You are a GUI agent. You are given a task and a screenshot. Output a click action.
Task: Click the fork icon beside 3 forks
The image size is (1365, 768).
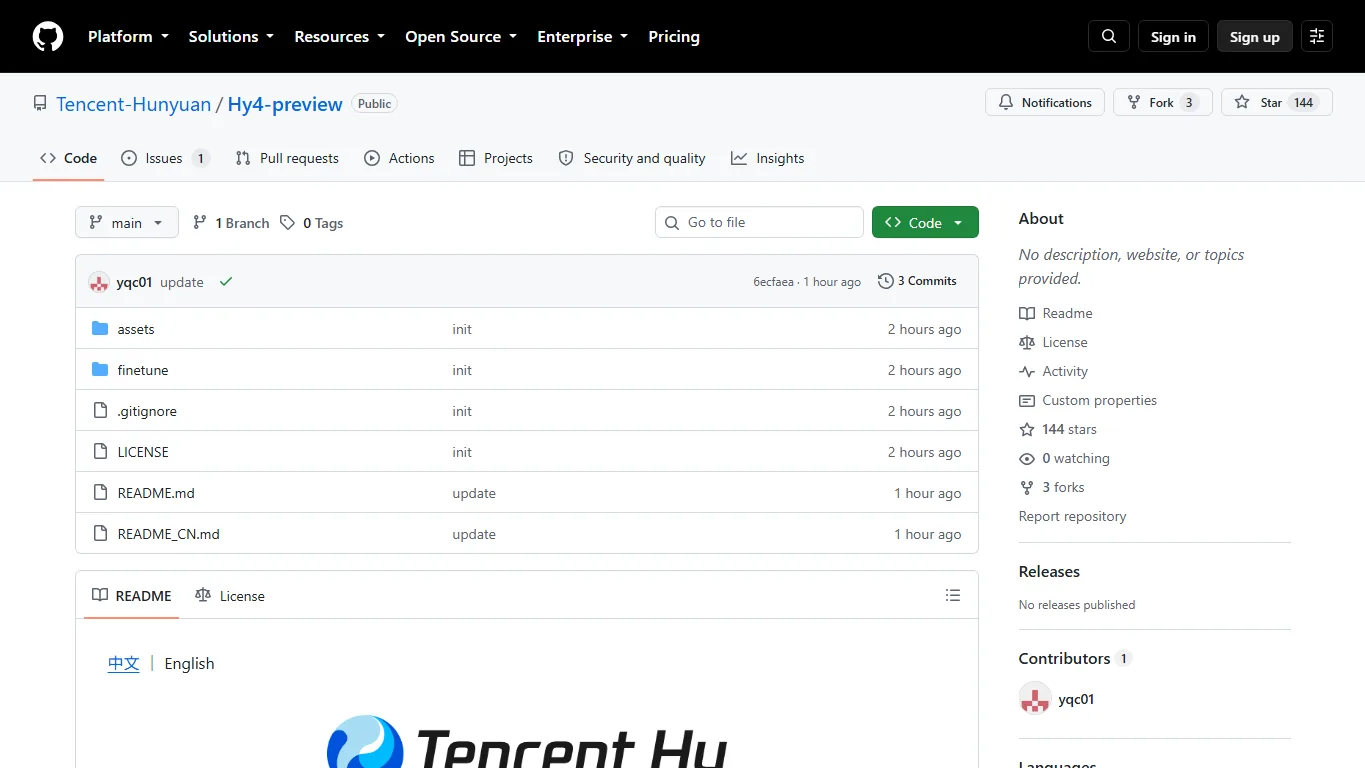[1027, 487]
